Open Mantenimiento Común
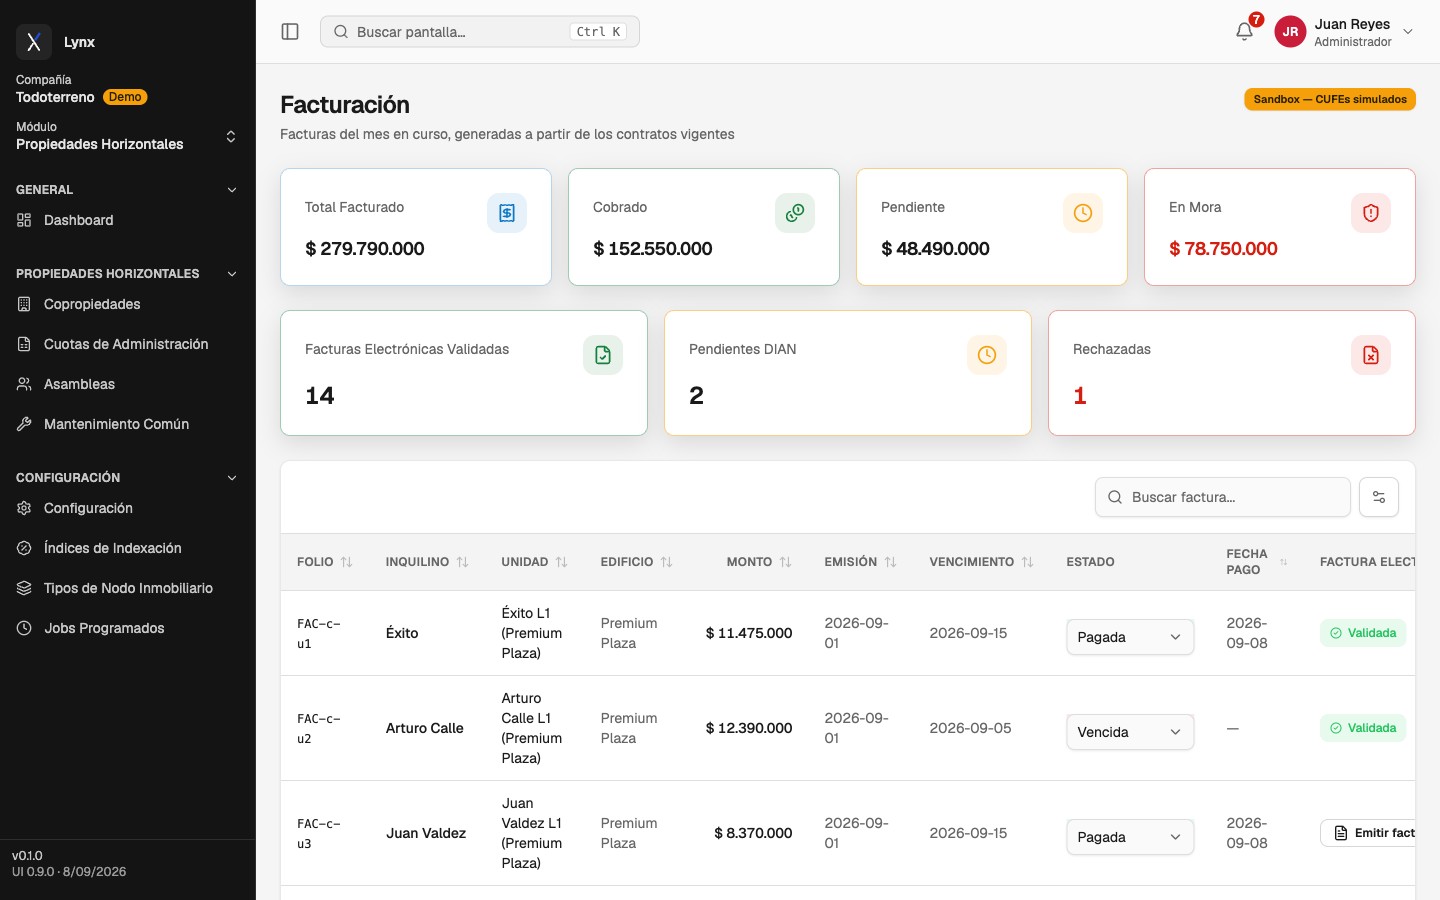This screenshot has height=900, width=1440. 128,424
